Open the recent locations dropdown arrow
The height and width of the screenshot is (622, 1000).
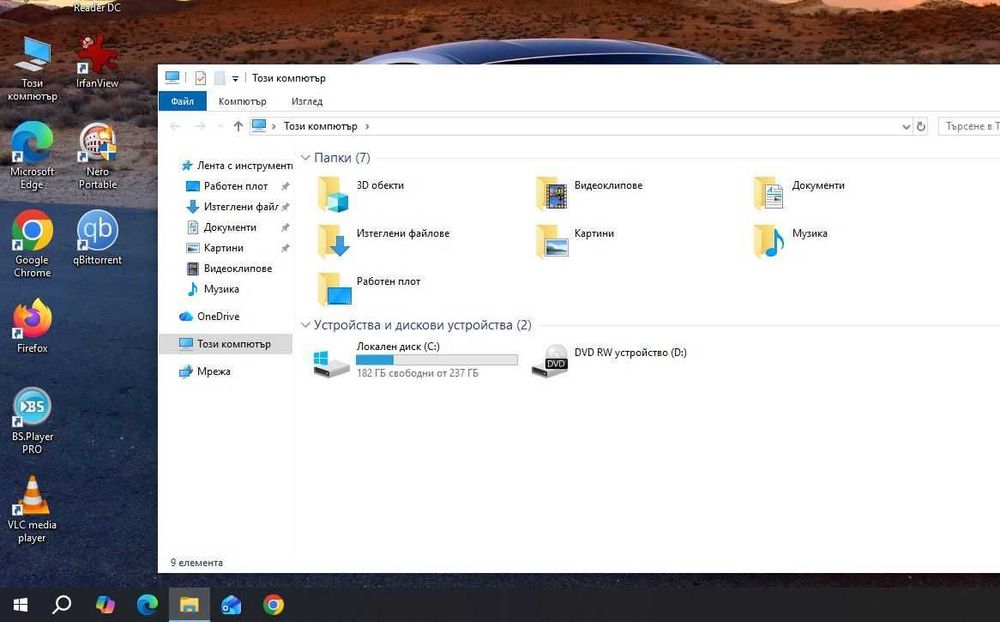(x=220, y=126)
